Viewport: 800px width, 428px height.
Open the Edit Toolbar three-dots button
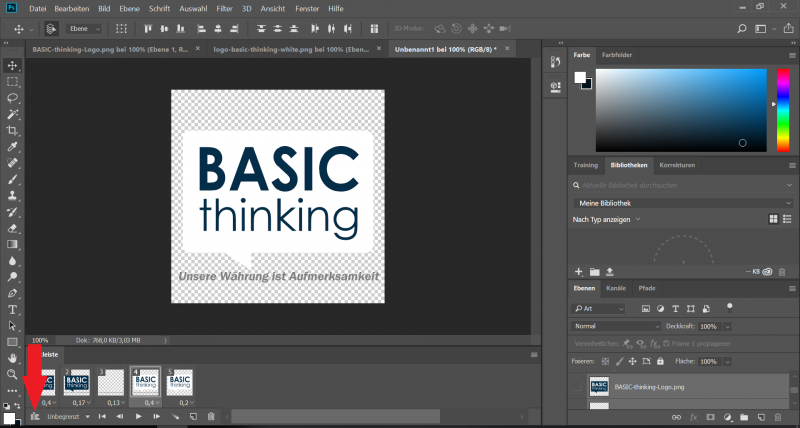12,391
